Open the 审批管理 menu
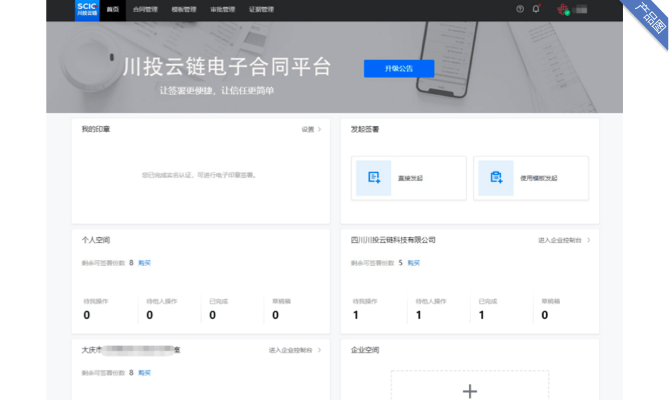669x400 pixels. coord(223,9)
